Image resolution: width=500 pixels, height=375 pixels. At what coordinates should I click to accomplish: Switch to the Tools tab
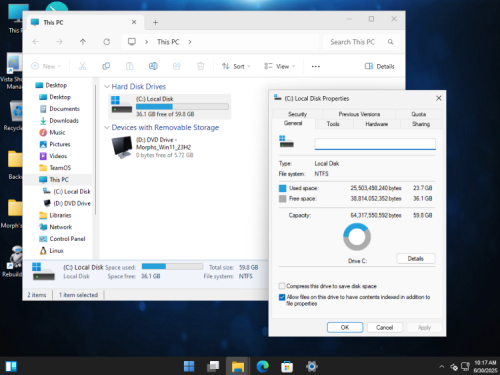333,124
